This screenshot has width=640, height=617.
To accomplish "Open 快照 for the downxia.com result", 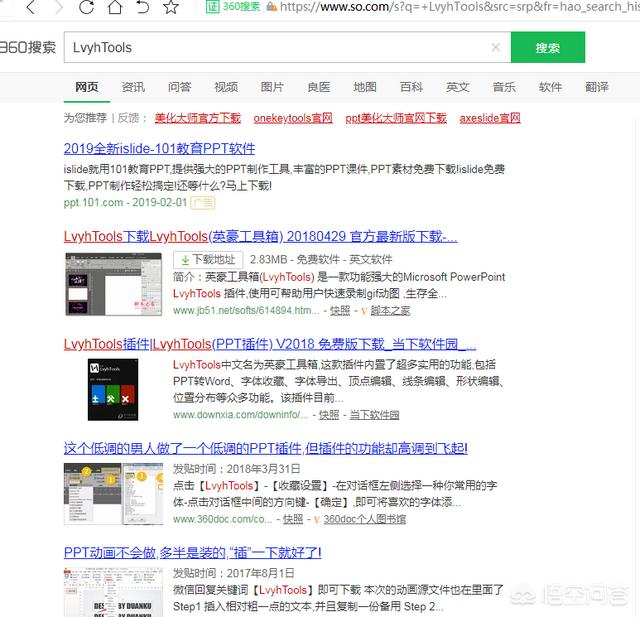I will click(x=329, y=415).
